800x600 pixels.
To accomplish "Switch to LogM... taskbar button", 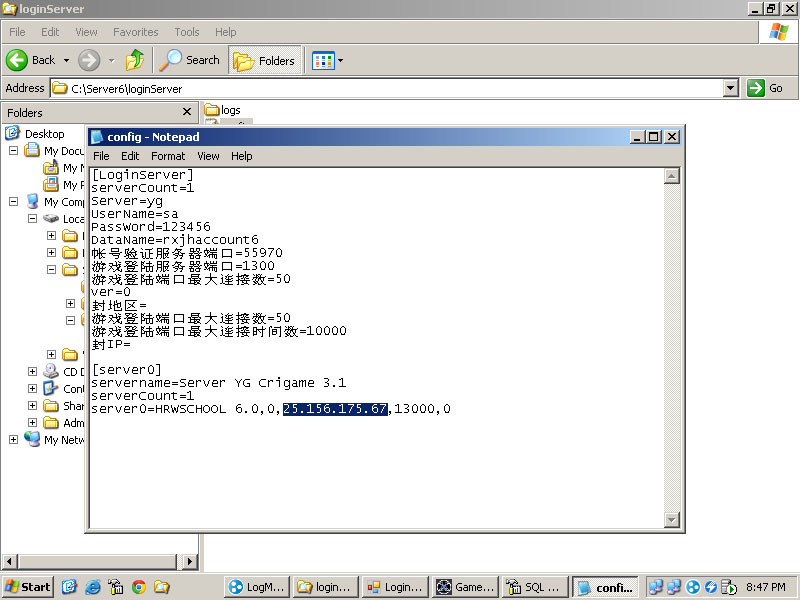I will (257, 587).
